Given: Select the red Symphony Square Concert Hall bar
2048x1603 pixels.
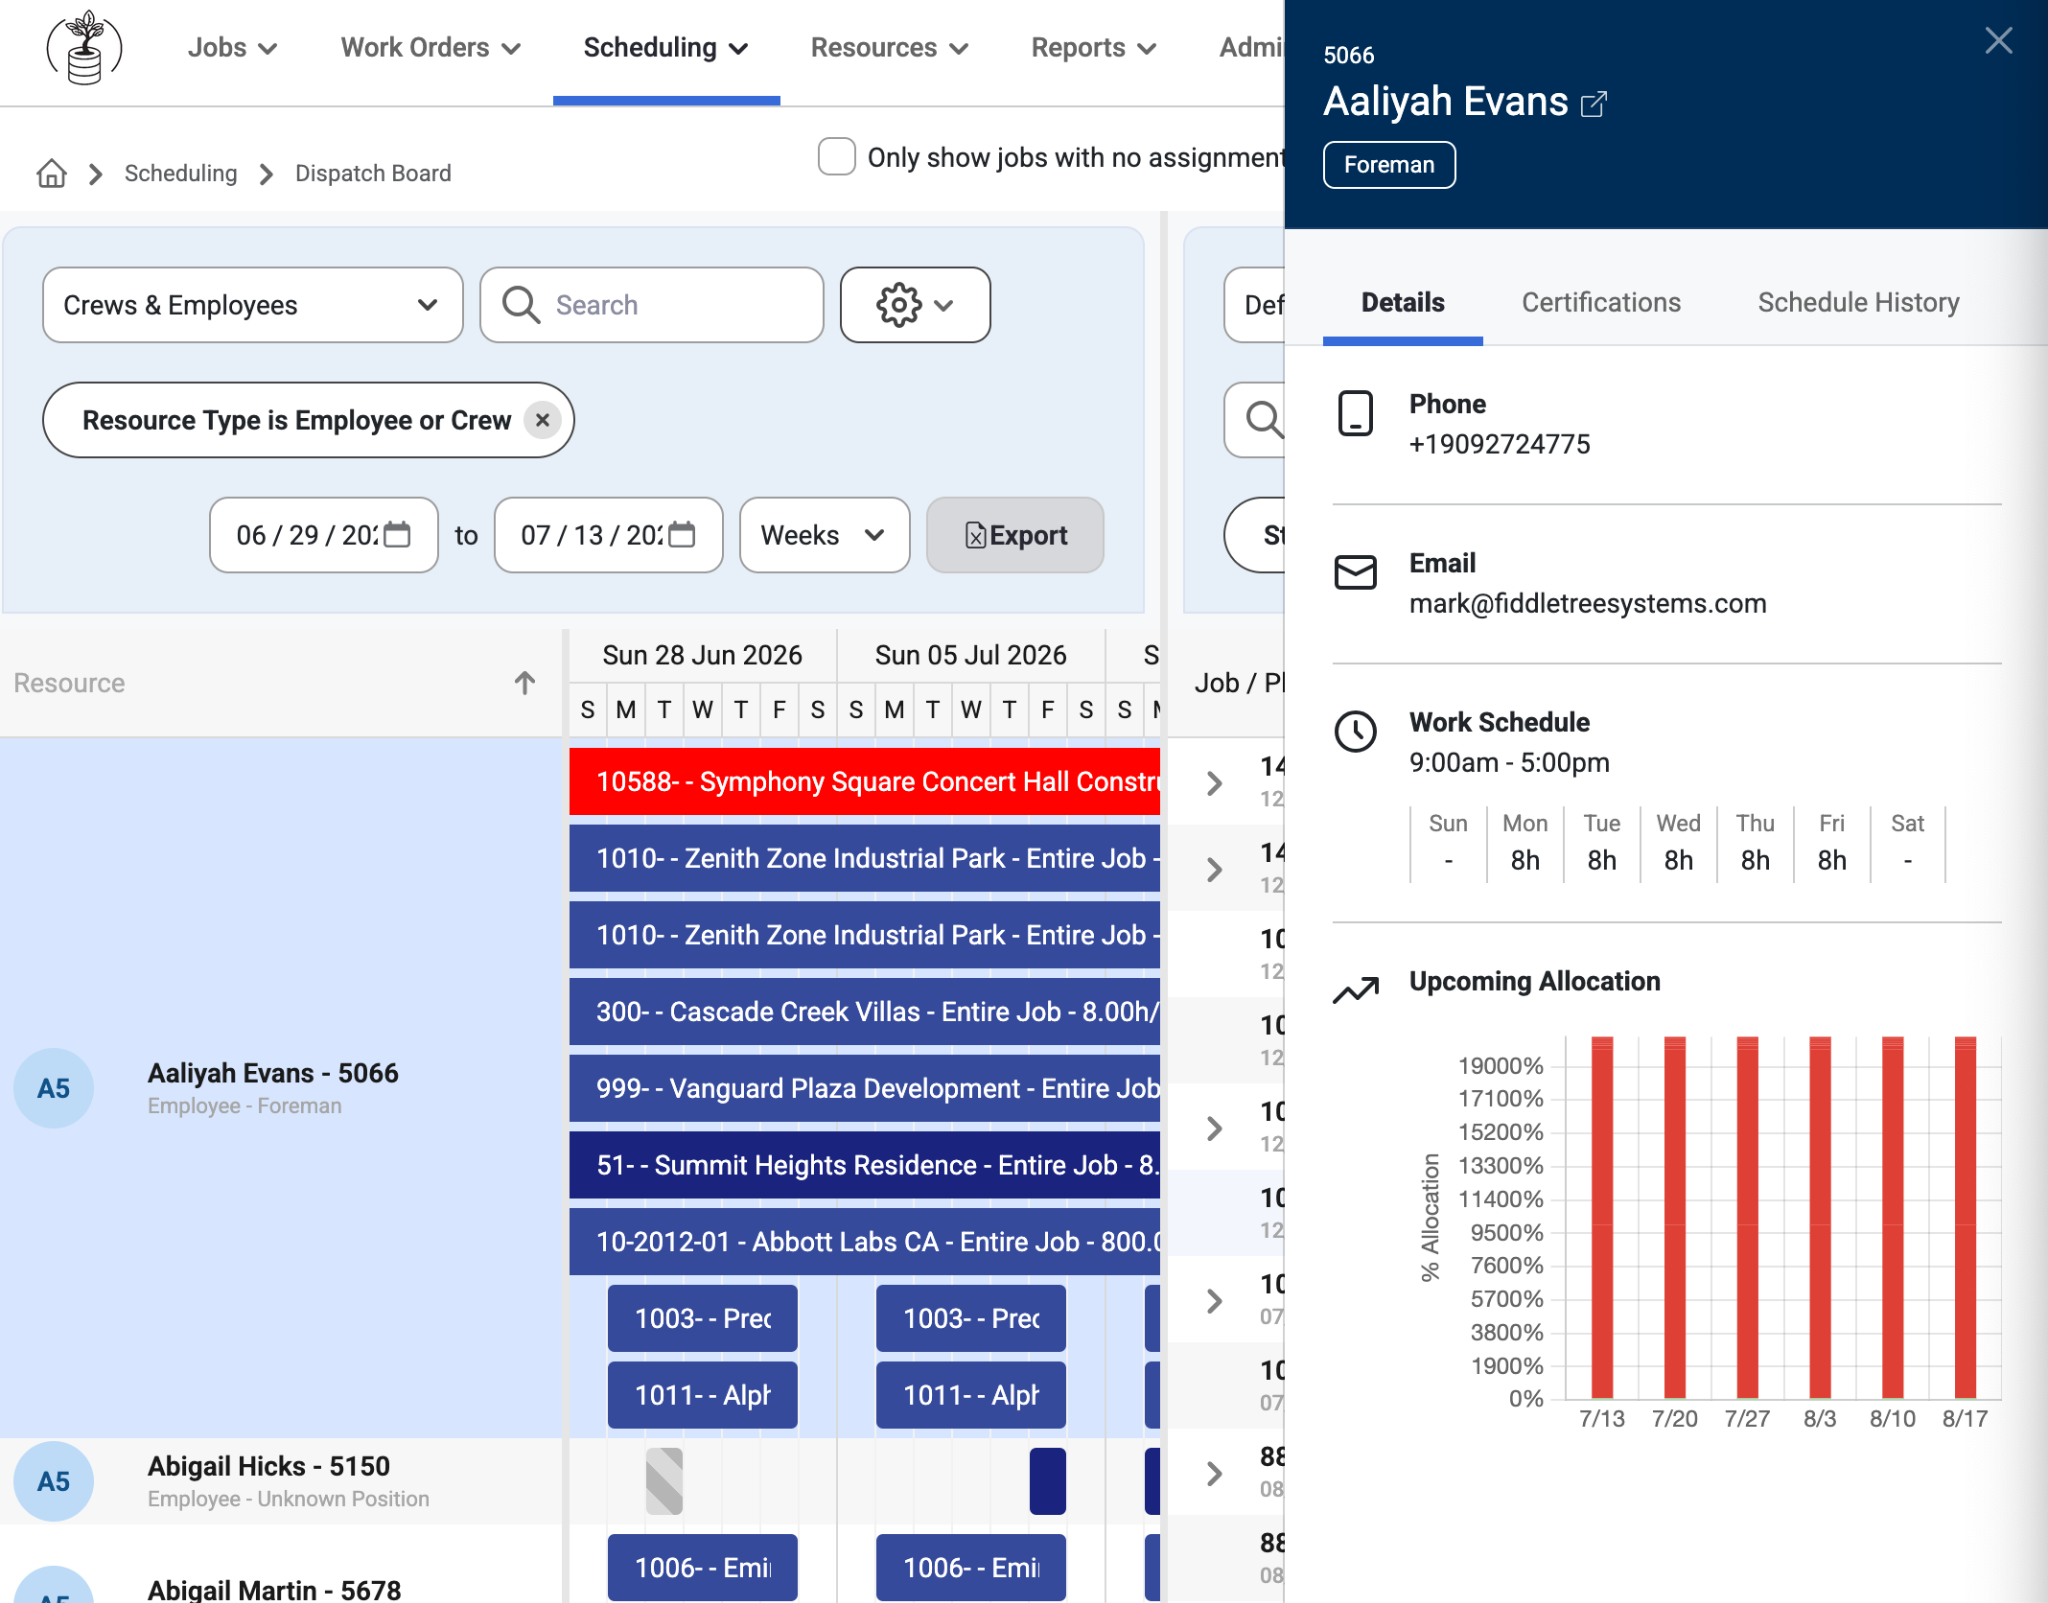Looking at the screenshot, I should coord(864,782).
